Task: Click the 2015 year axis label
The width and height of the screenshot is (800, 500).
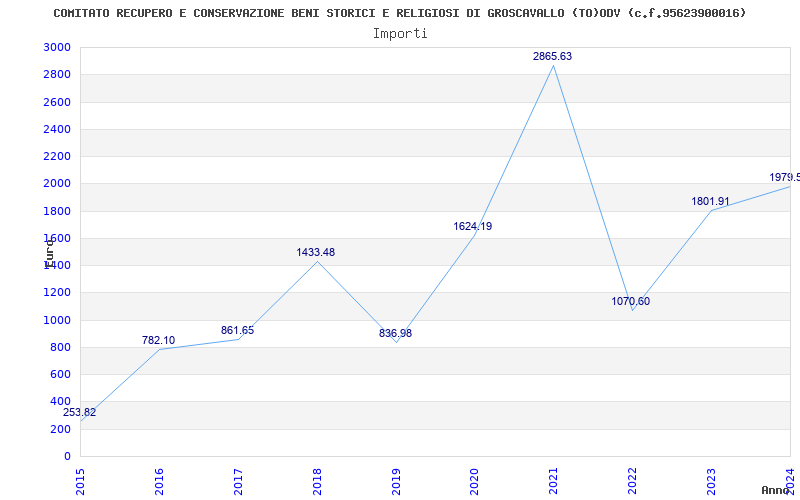Action: click(80, 482)
